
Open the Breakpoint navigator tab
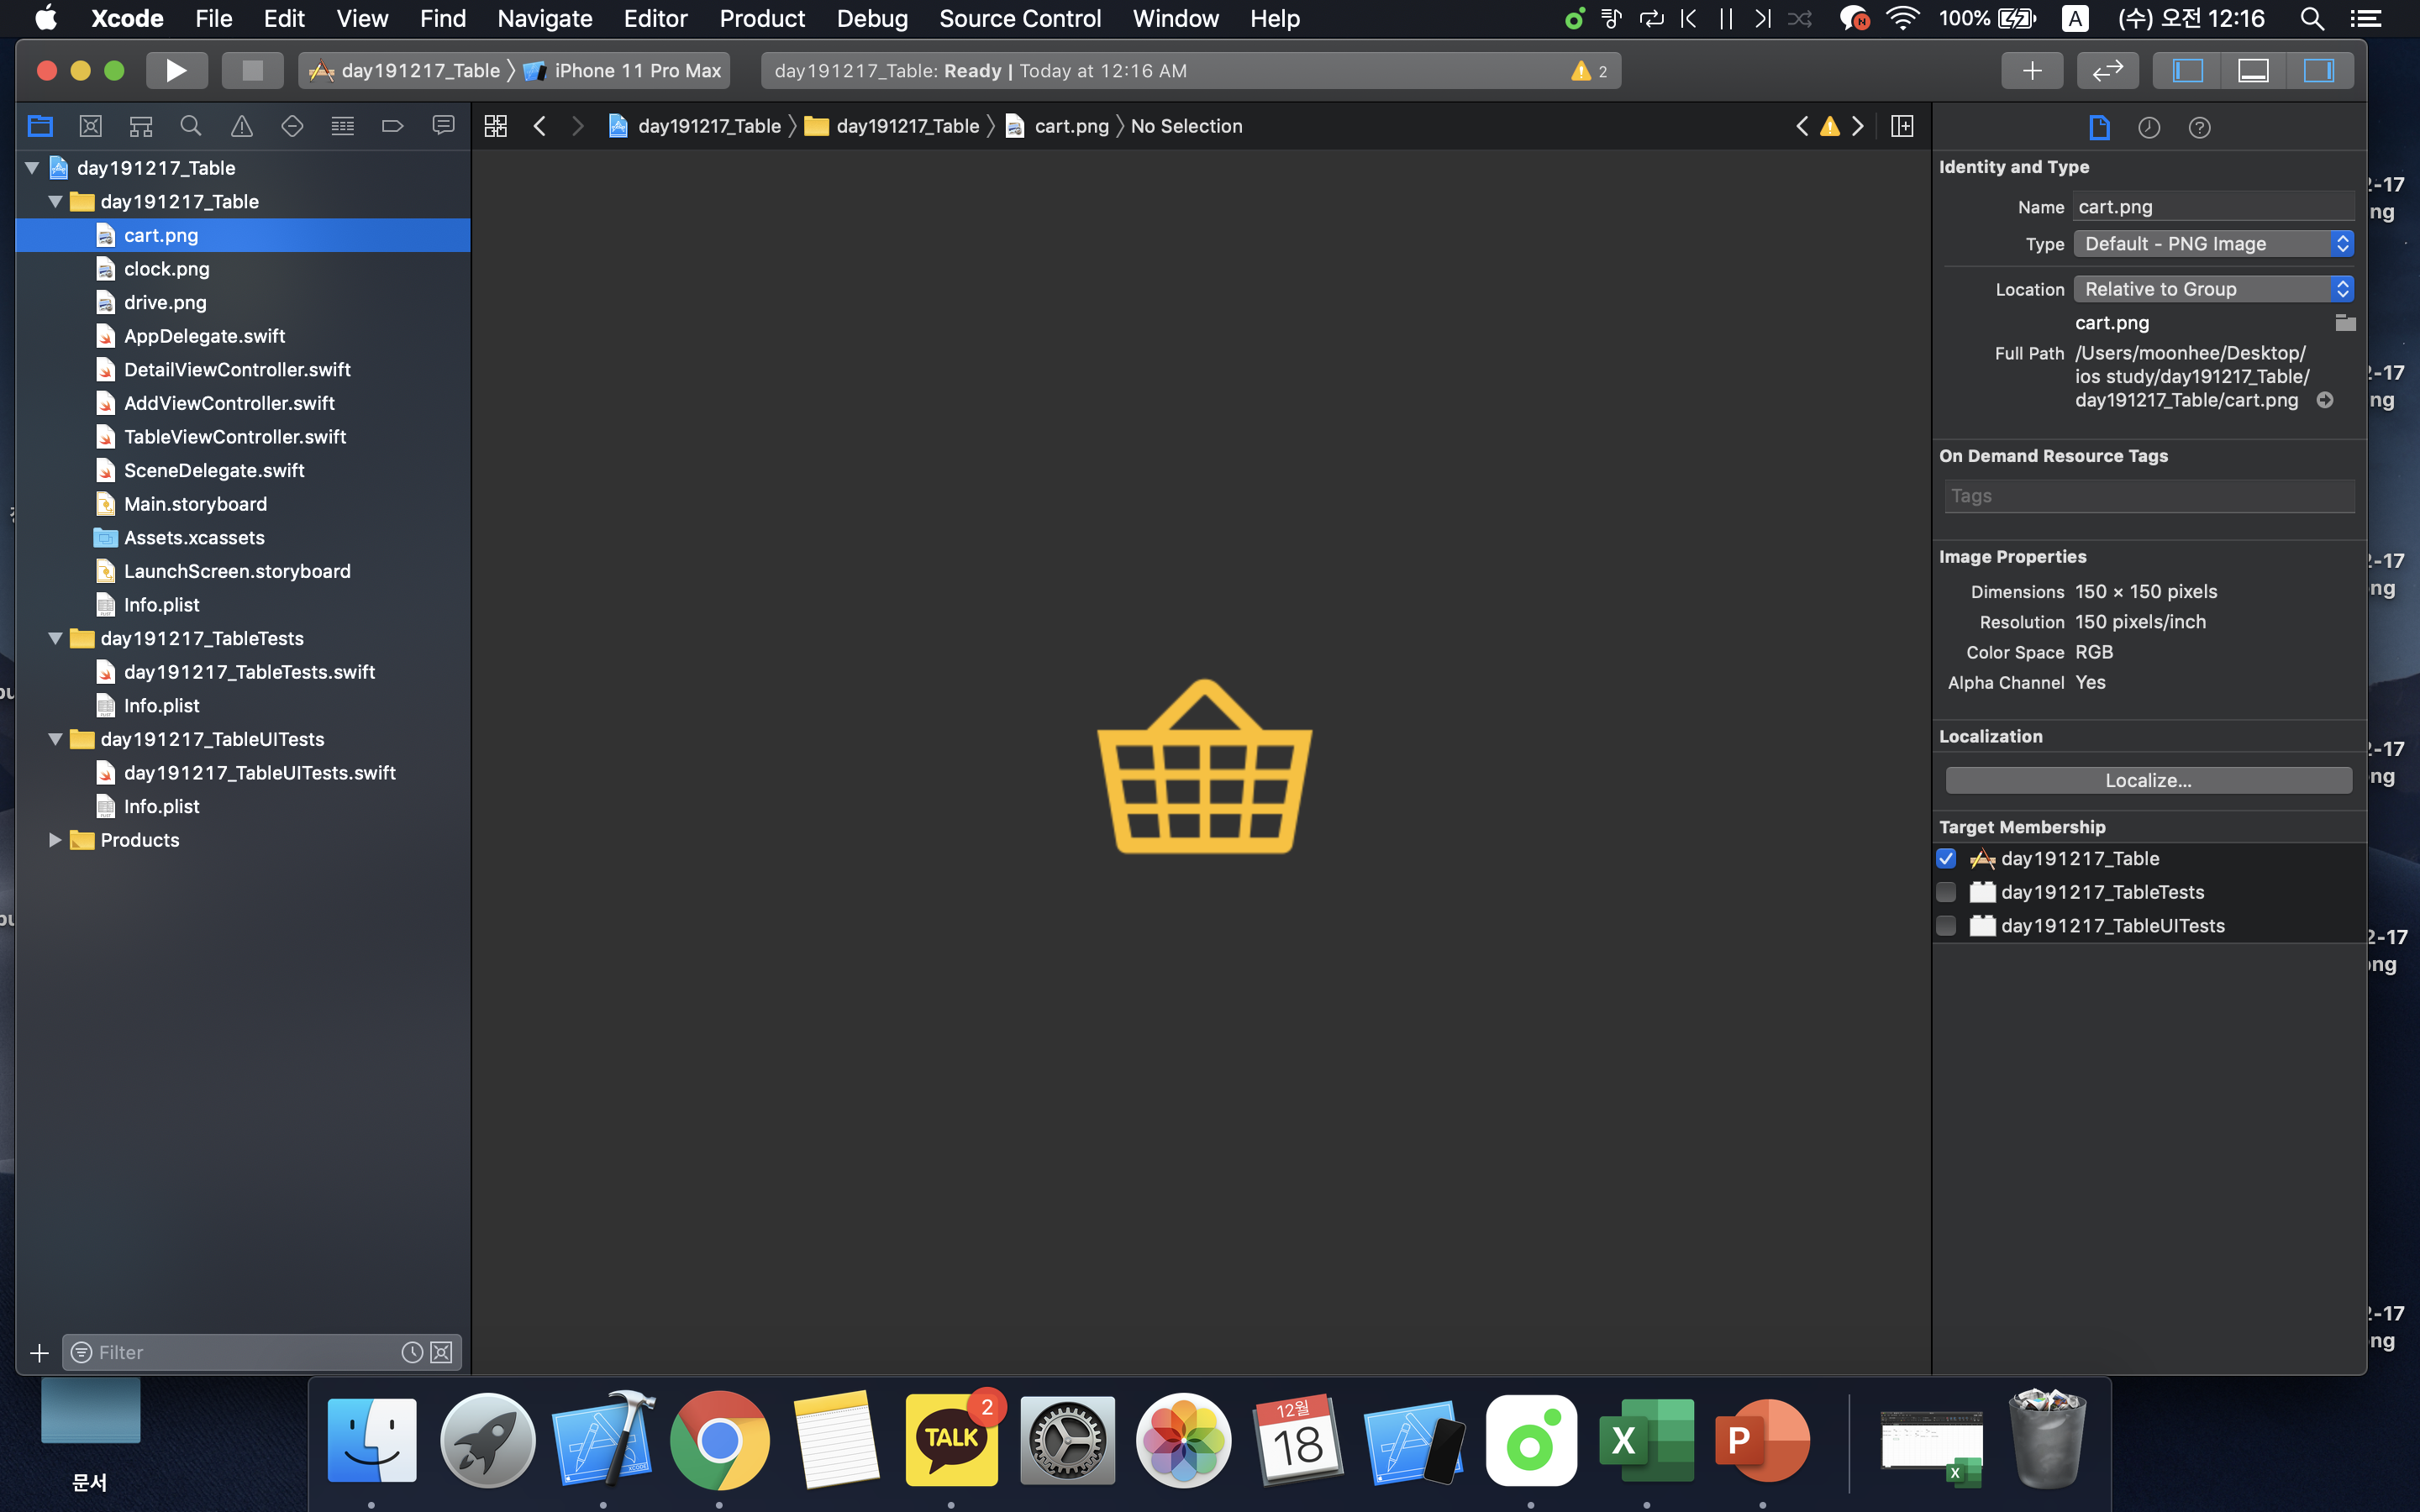pyautogui.click(x=392, y=126)
